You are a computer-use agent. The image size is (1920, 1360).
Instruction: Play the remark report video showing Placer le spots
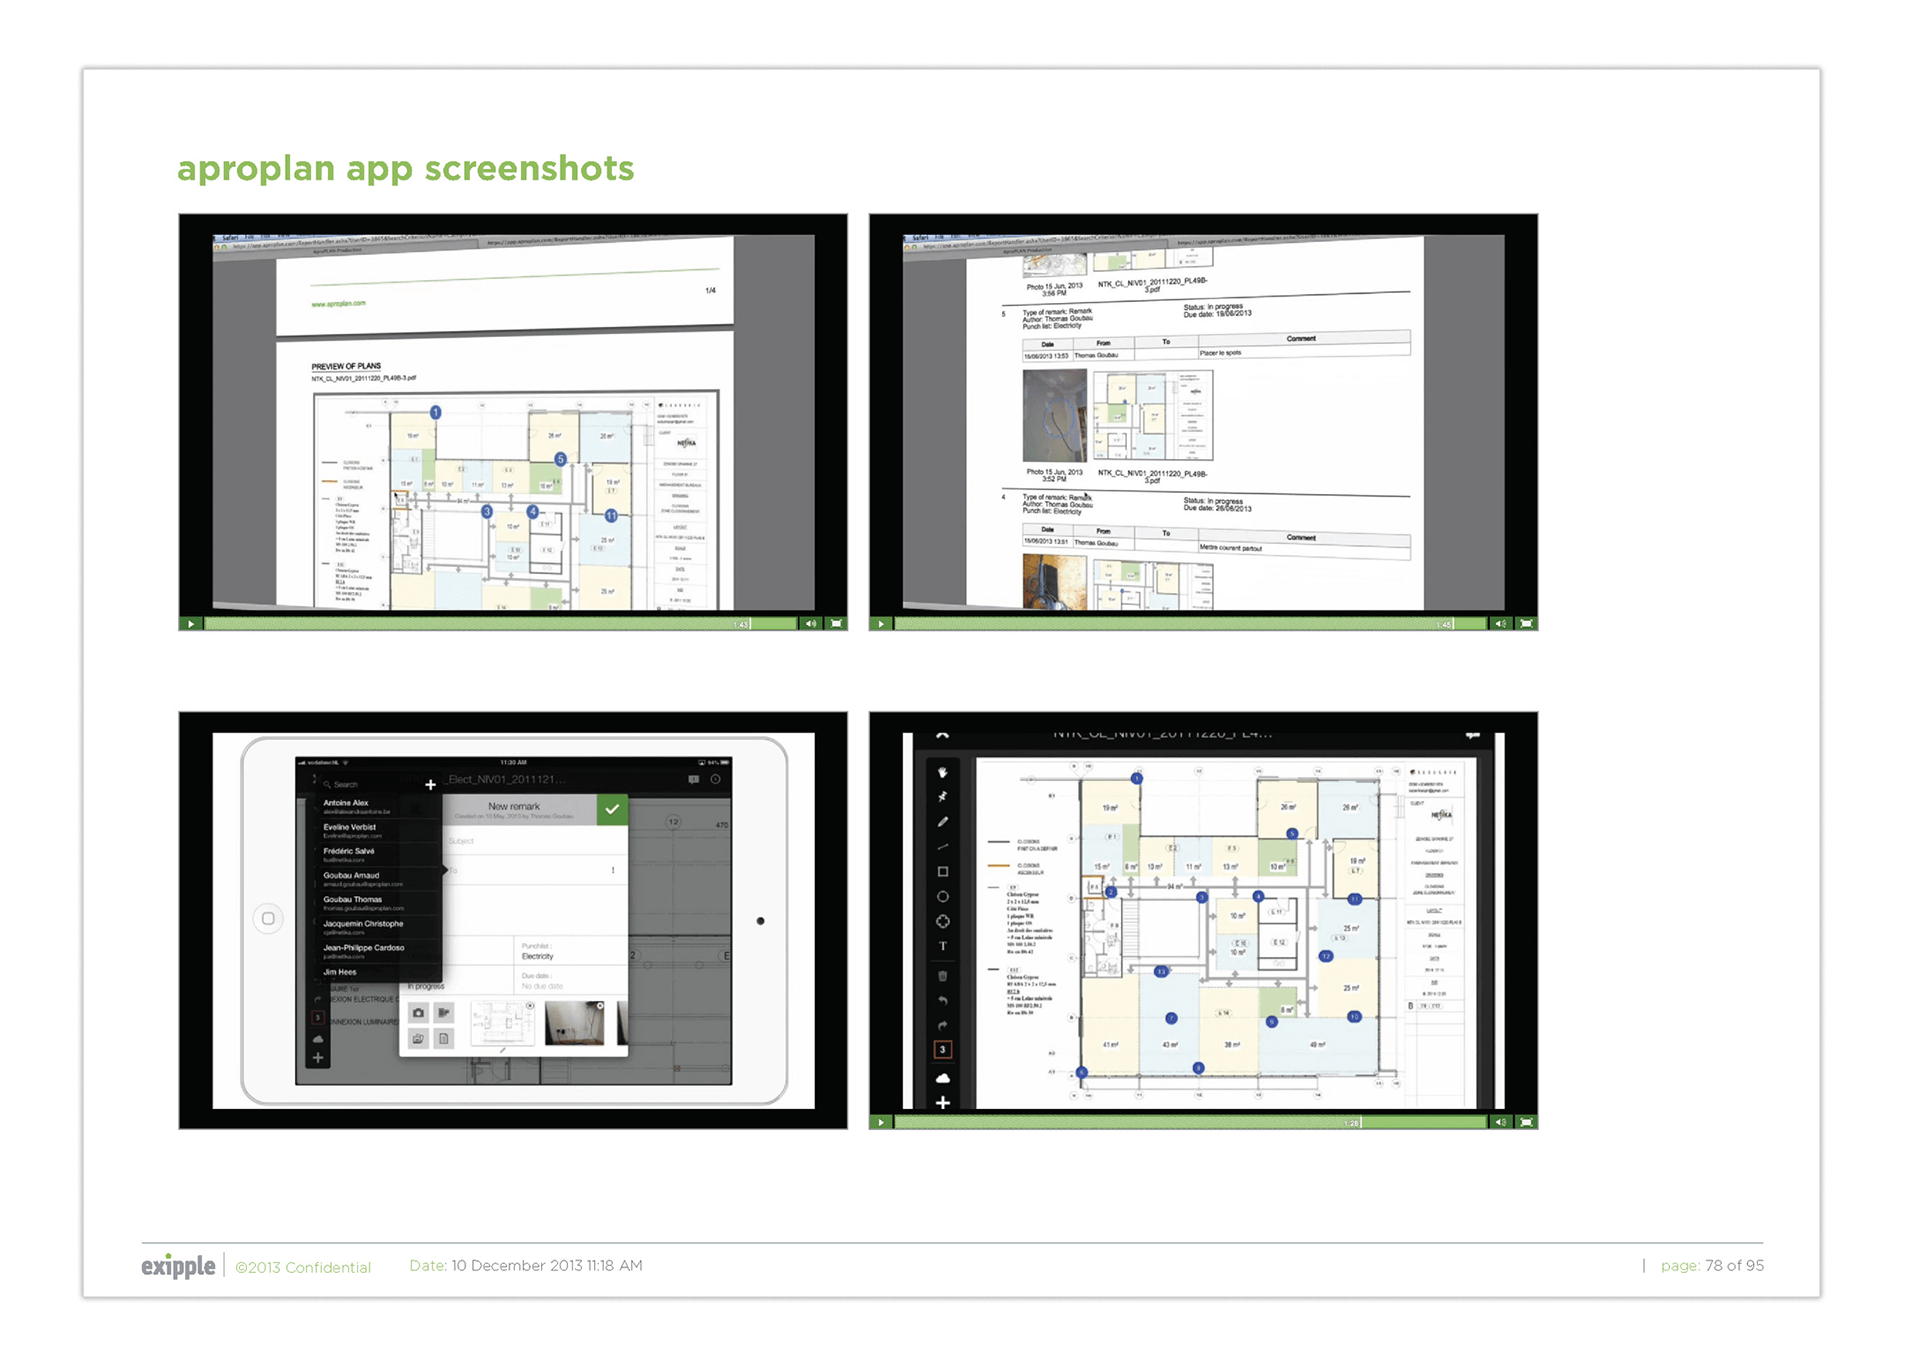pyautogui.click(x=881, y=624)
